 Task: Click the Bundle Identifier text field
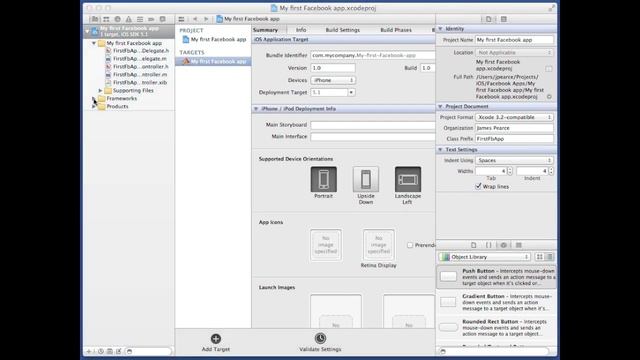[373, 55]
